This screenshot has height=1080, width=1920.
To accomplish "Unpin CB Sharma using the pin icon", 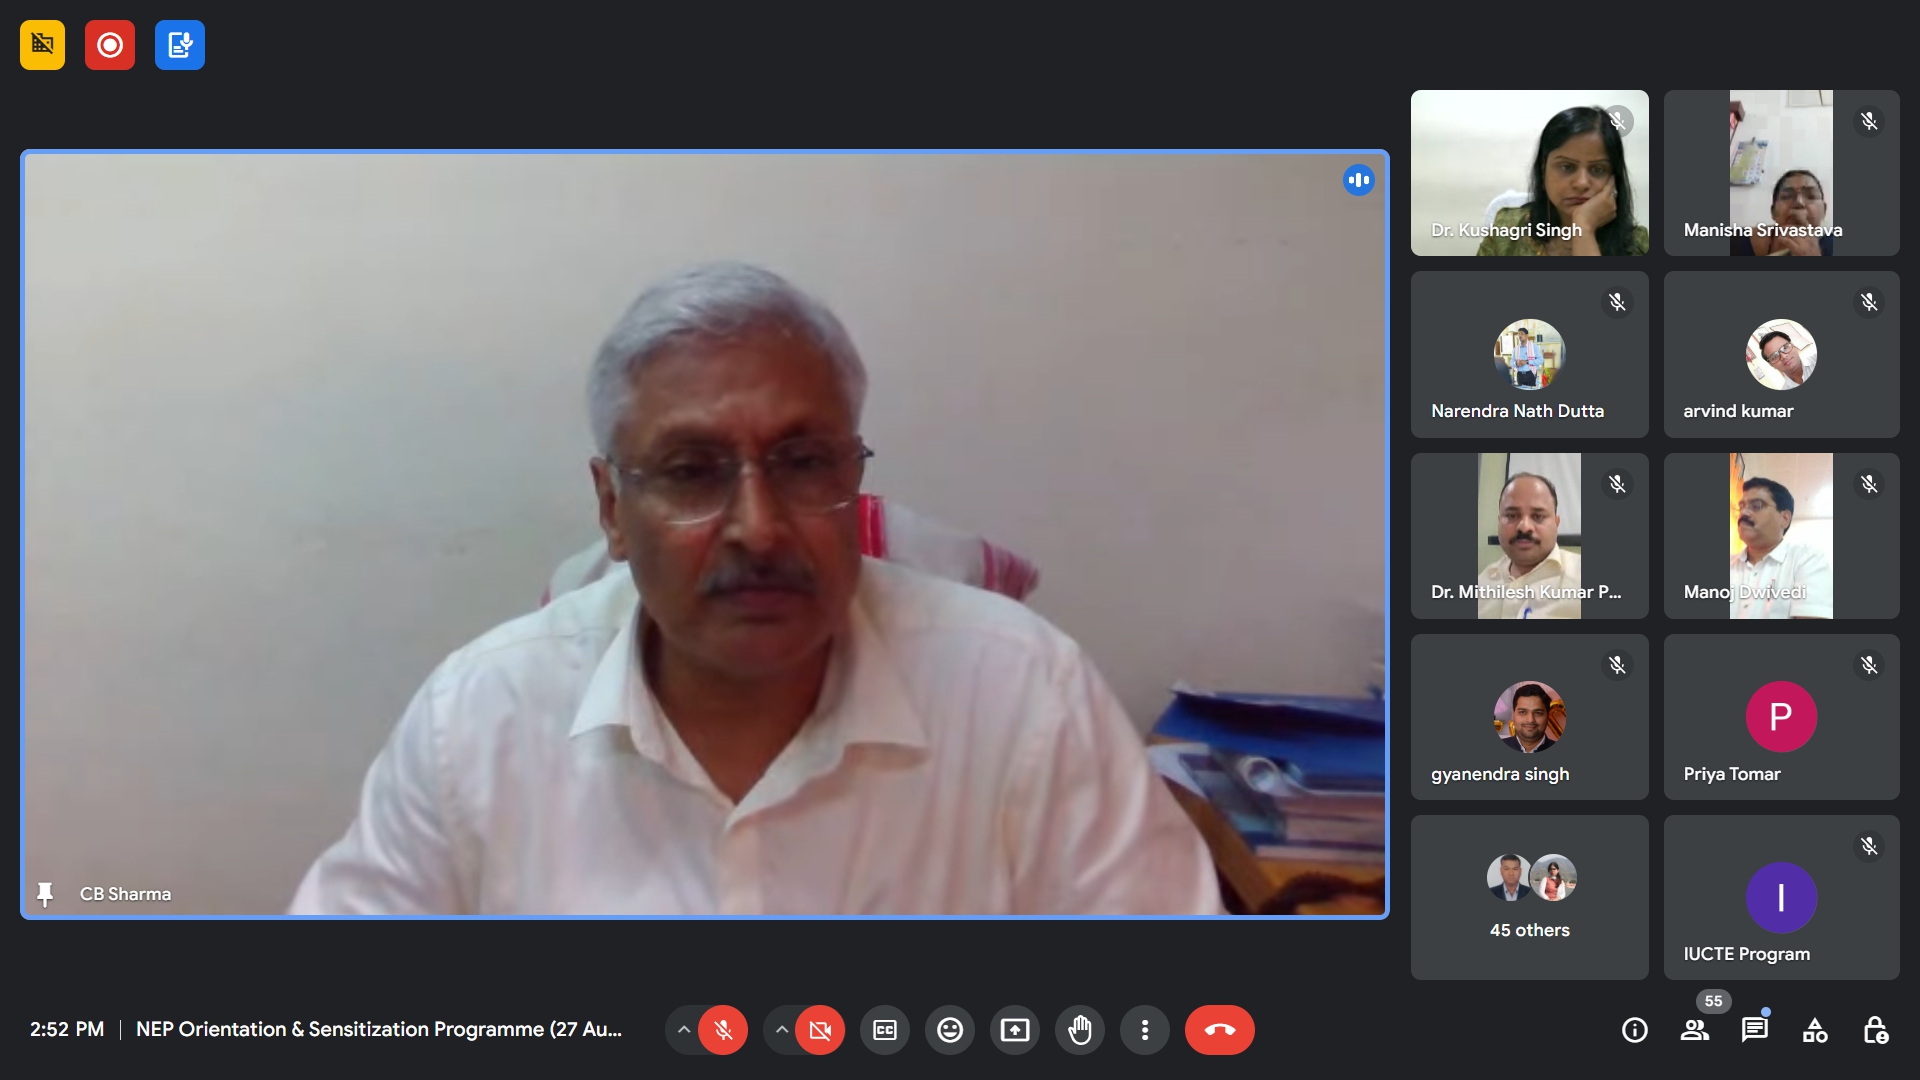I will pos(45,894).
